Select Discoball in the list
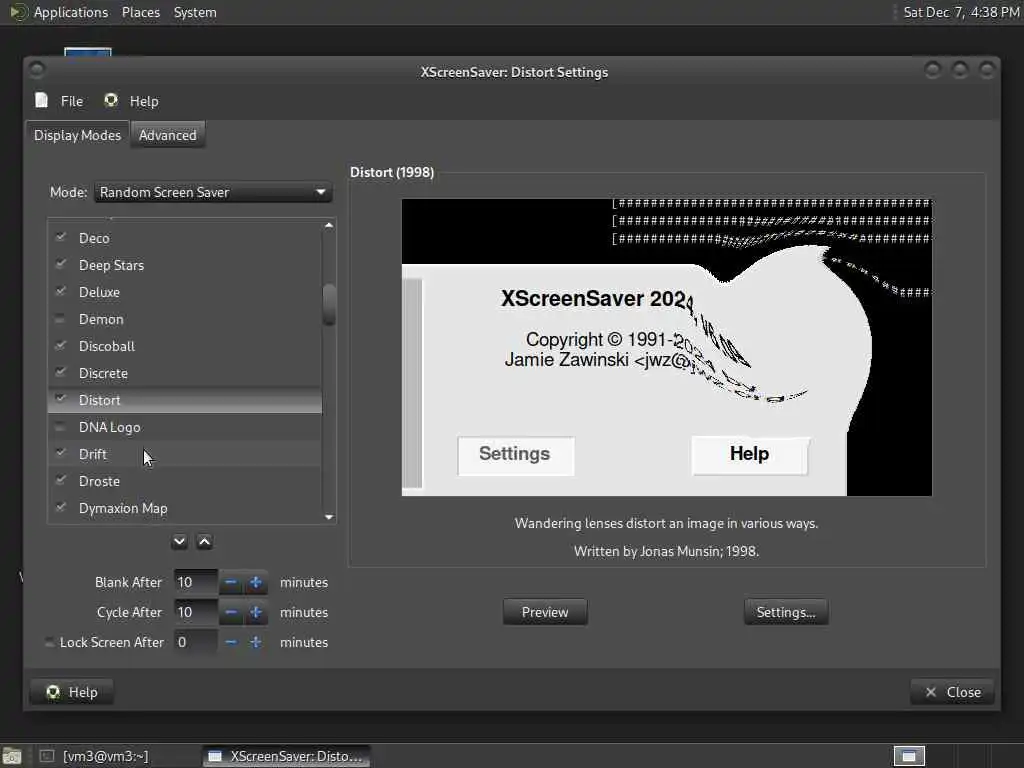Image resolution: width=1024 pixels, height=768 pixels. [x=185, y=346]
